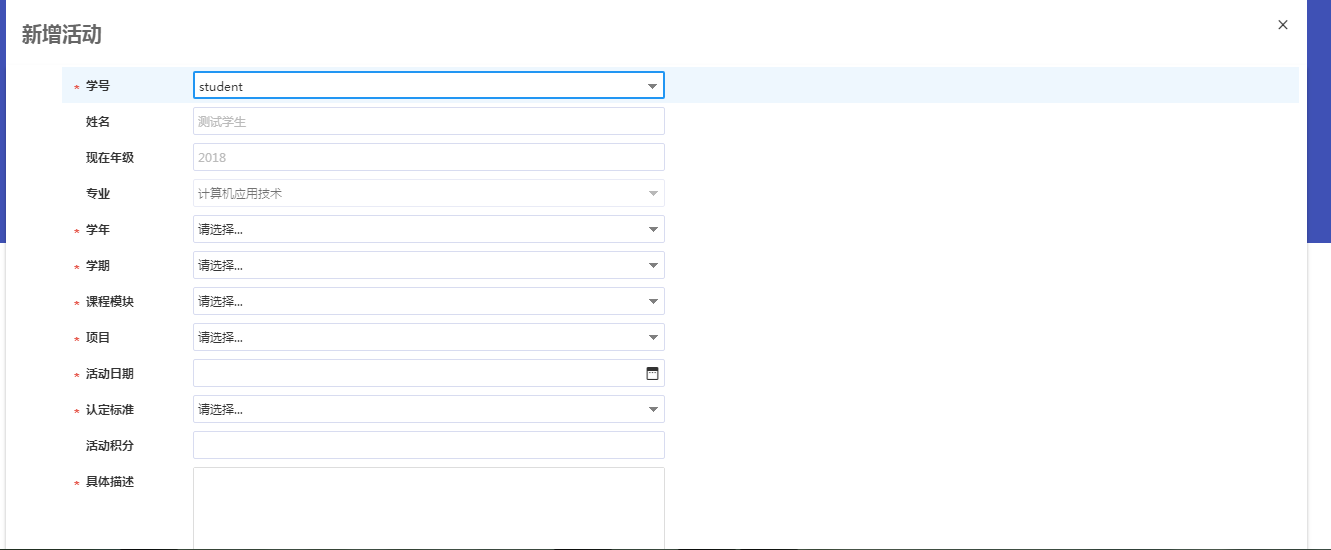The image size is (1331, 550).
Task: Click inside the 具体描述 text area
Action: 428,508
